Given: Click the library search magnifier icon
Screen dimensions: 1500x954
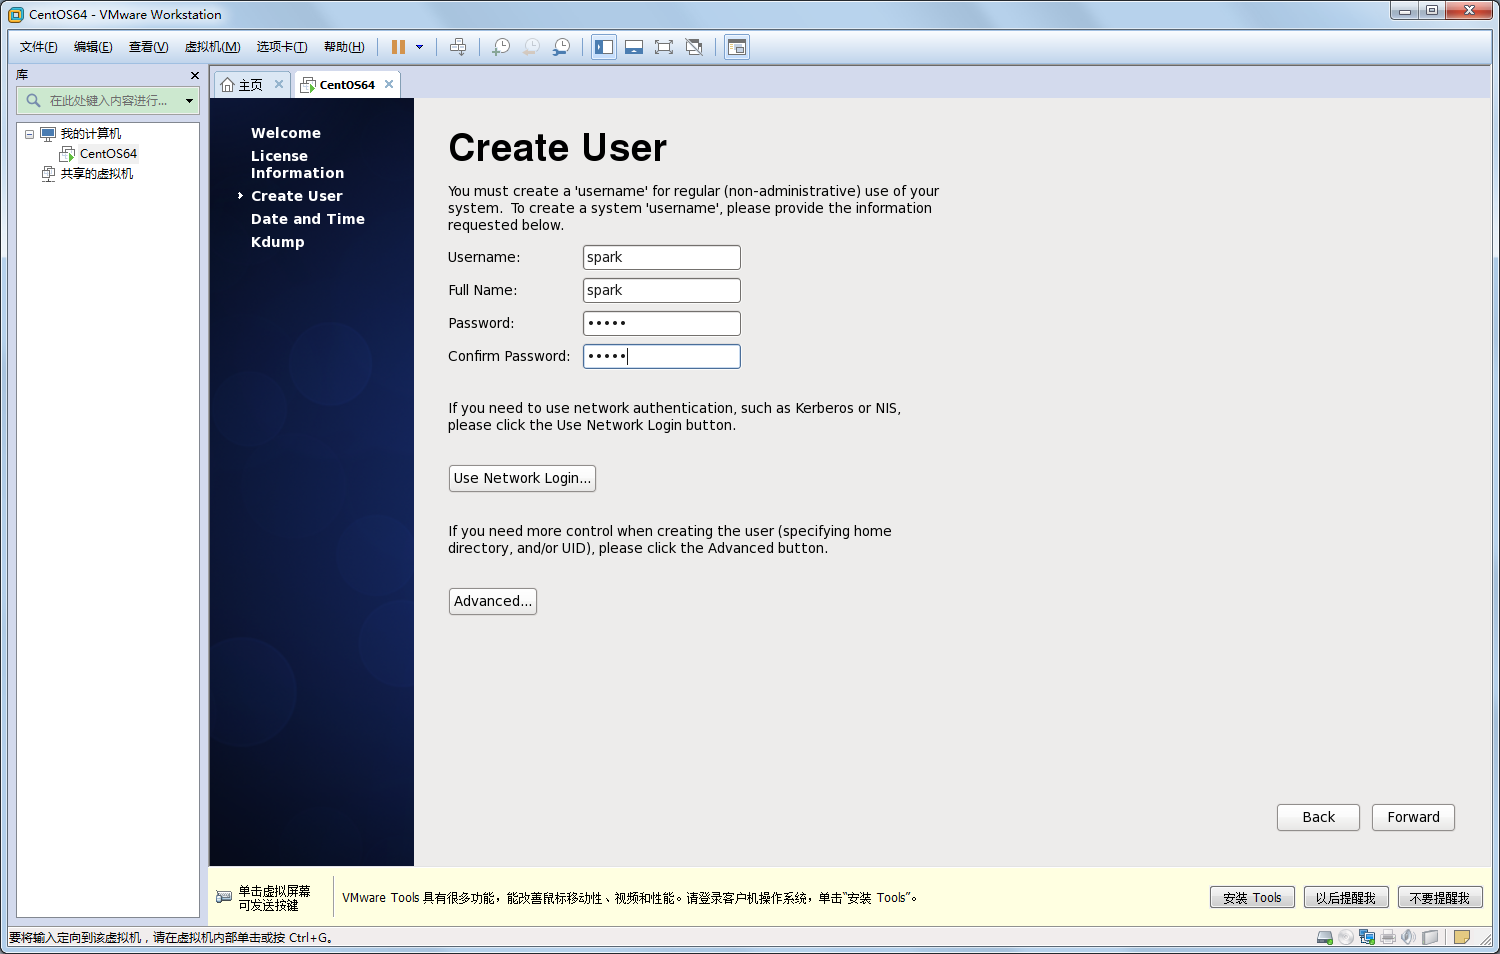Looking at the screenshot, I should 33,100.
